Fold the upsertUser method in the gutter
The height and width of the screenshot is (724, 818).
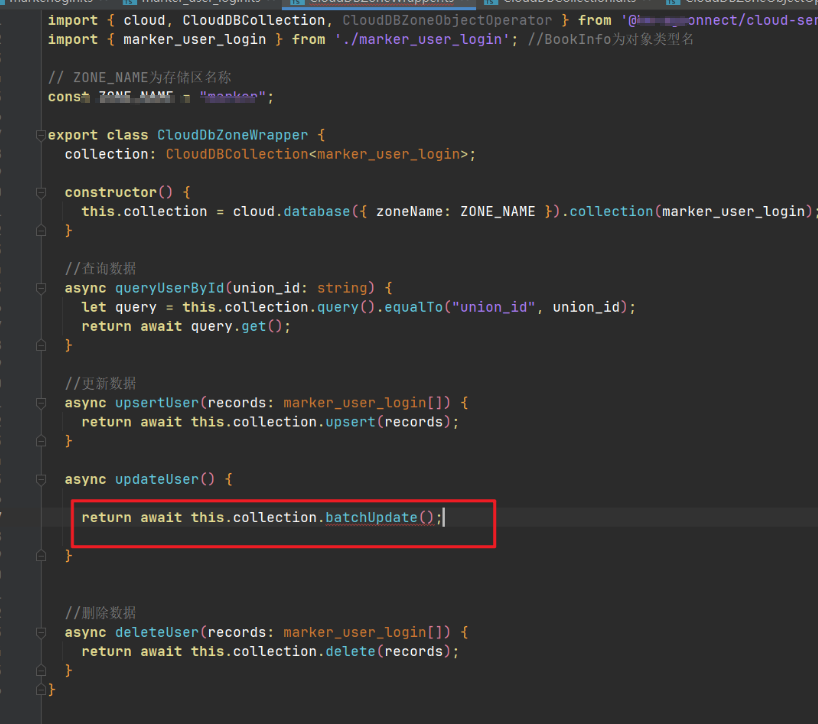click(x=39, y=403)
